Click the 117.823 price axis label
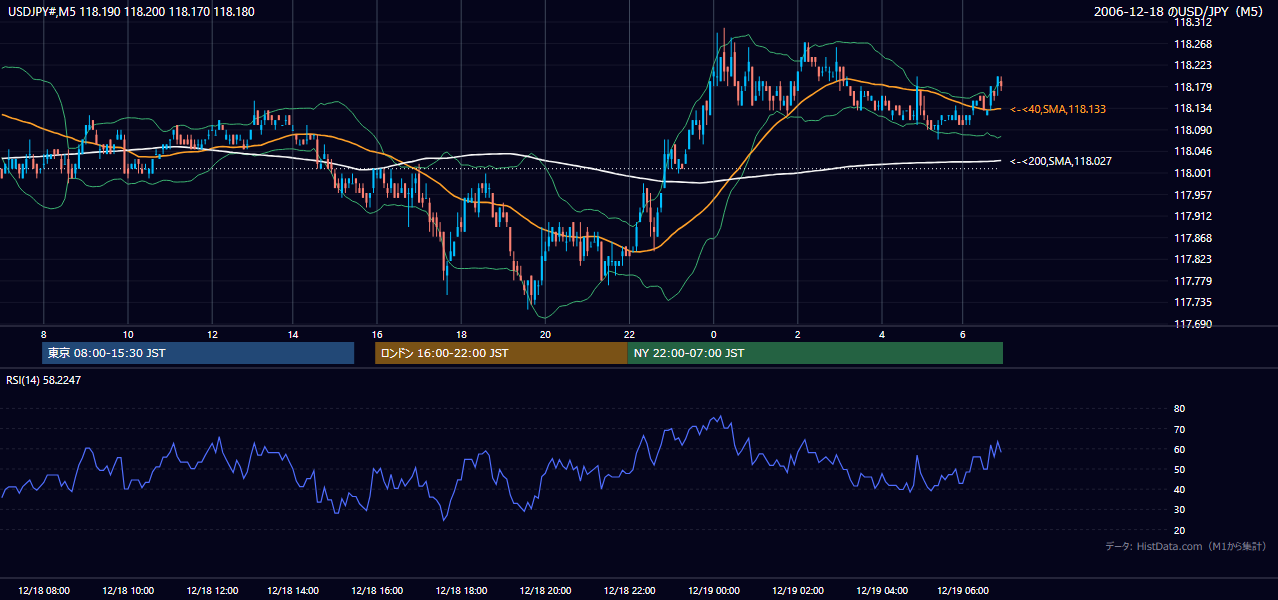The image size is (1278, 600). click(x=1192, y=259)
